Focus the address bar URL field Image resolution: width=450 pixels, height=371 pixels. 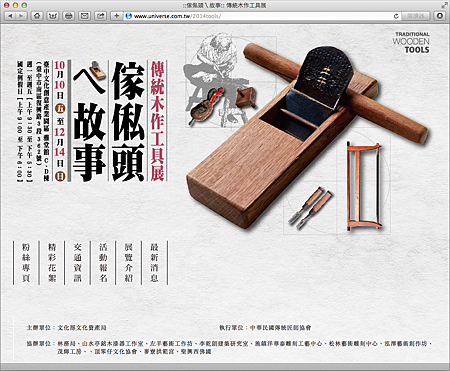pos(262,16)
